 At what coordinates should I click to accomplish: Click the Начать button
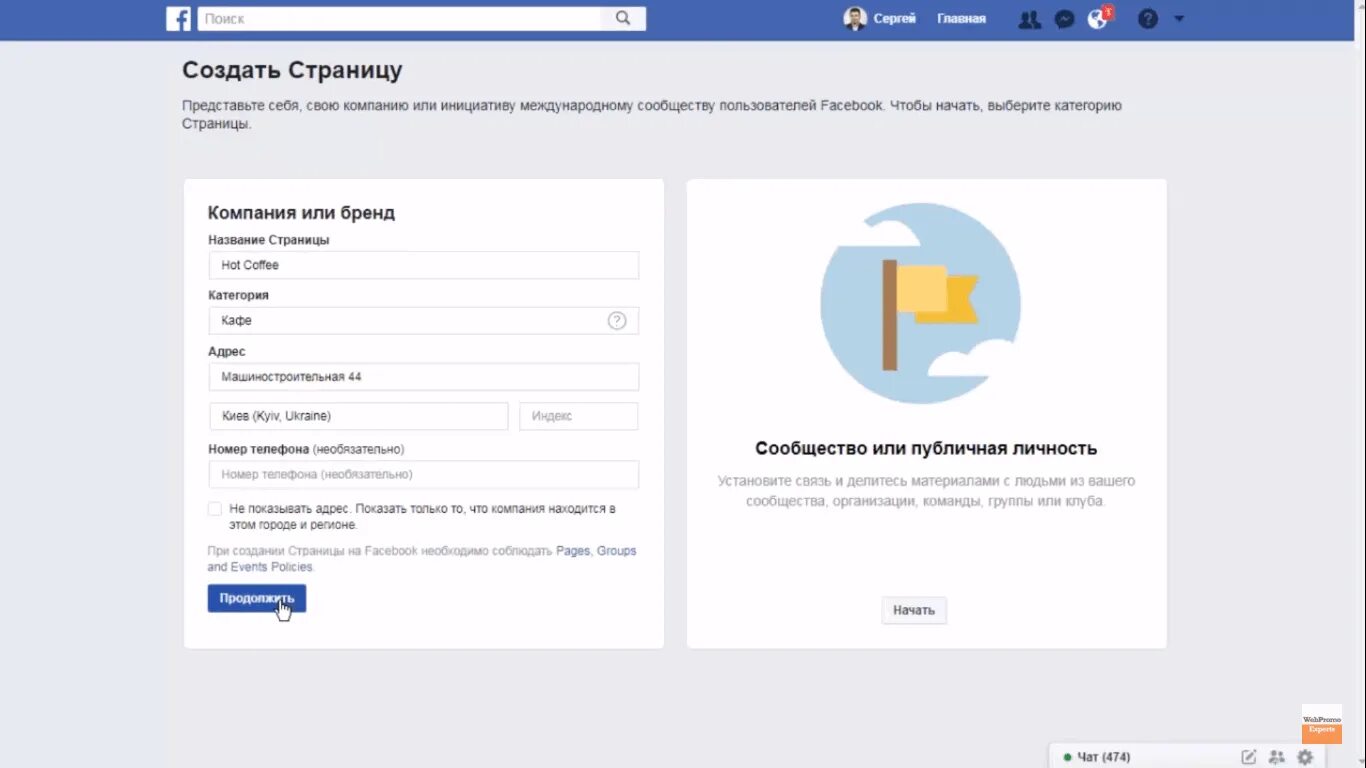[914, 610]
